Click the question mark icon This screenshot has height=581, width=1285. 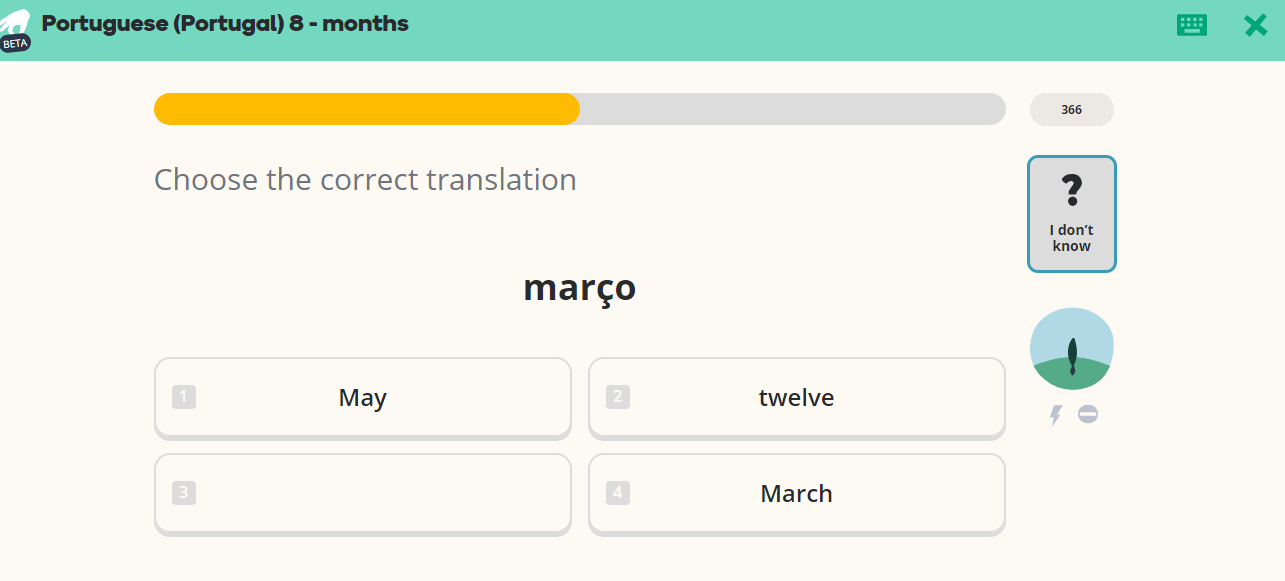[x=1071, y=190]
